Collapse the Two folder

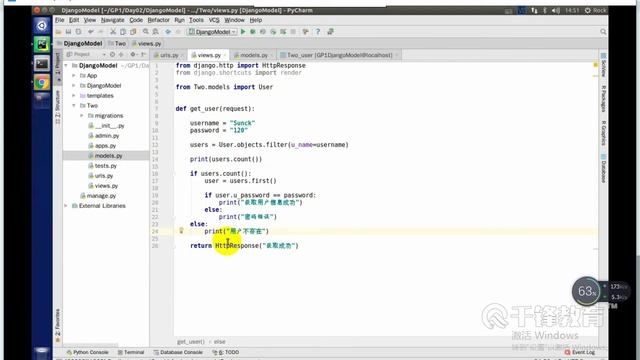click(74, 106)
